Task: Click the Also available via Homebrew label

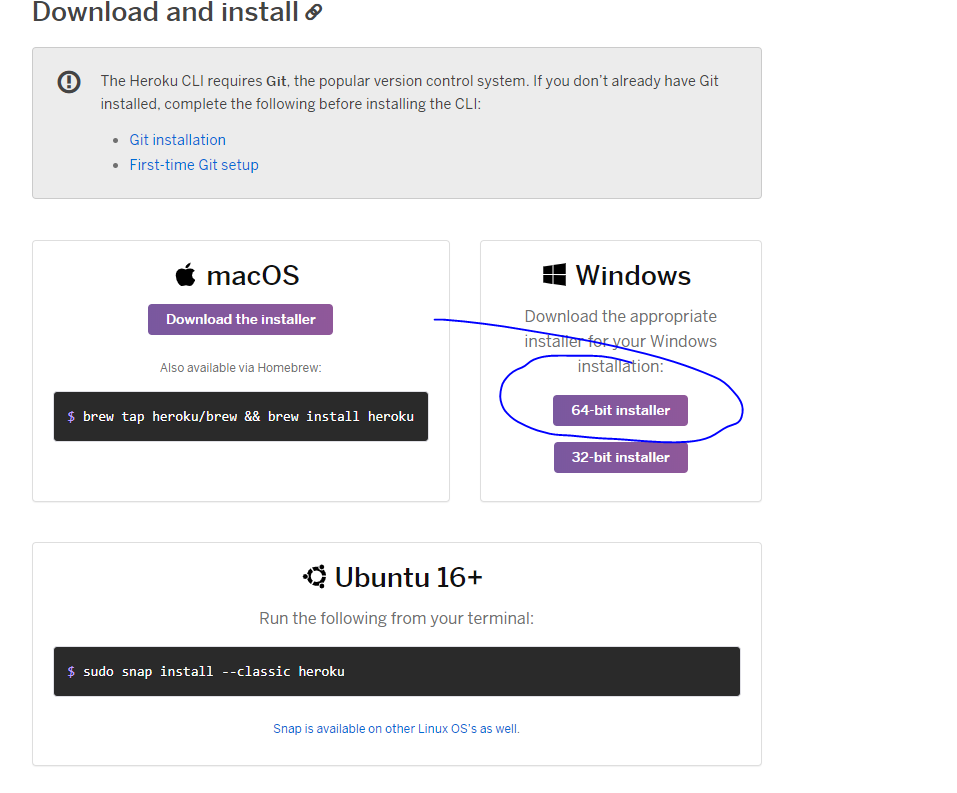Action: point(240,367)
